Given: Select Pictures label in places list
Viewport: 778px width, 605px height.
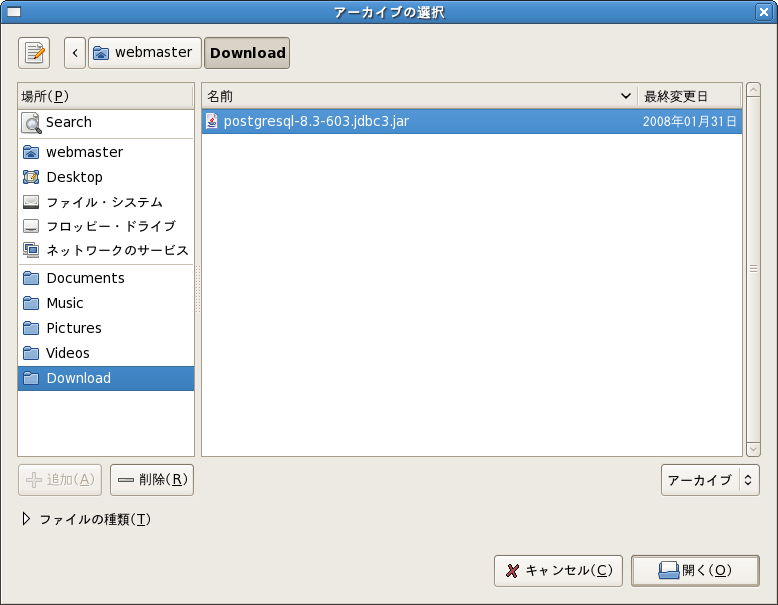Looking at the screenshot, I should click(x=74, y=328).
